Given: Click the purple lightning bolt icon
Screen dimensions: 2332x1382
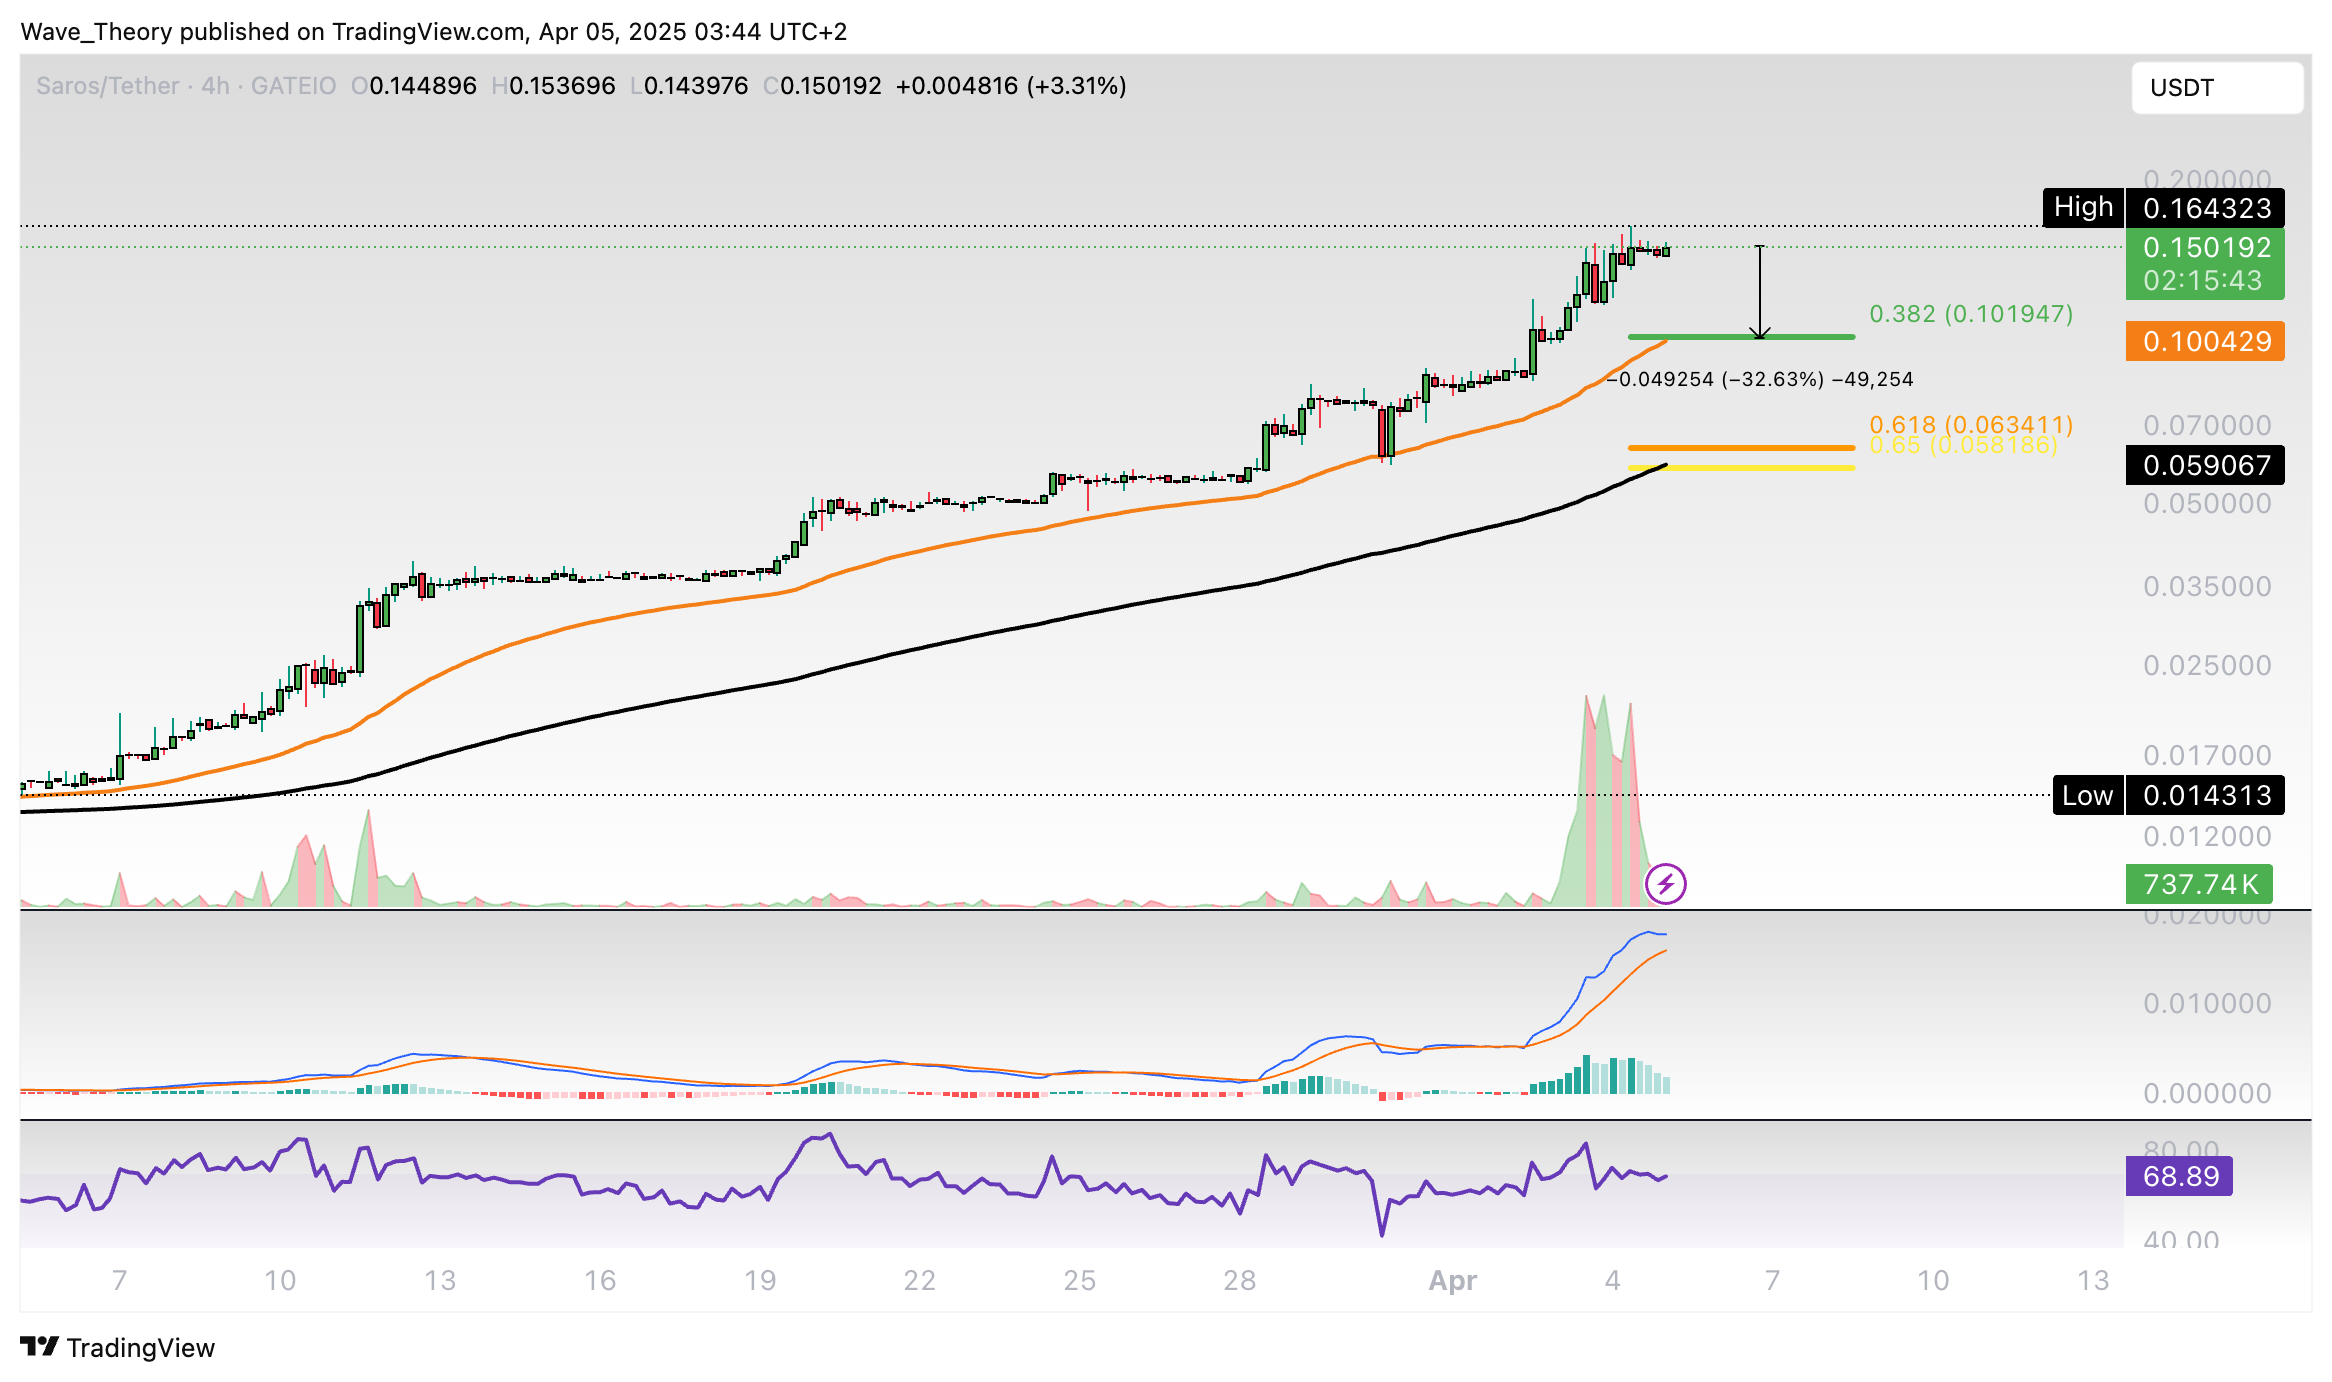Looking at the screenshot, I should tap(1665, 884).
